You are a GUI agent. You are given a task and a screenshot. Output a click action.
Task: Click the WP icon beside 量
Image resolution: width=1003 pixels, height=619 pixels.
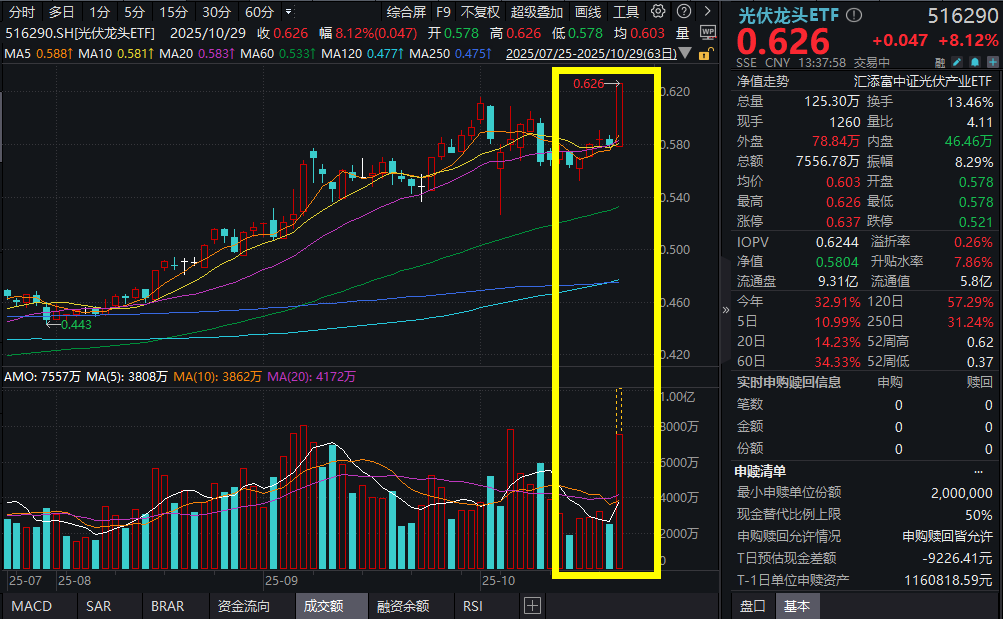(710, 32)
